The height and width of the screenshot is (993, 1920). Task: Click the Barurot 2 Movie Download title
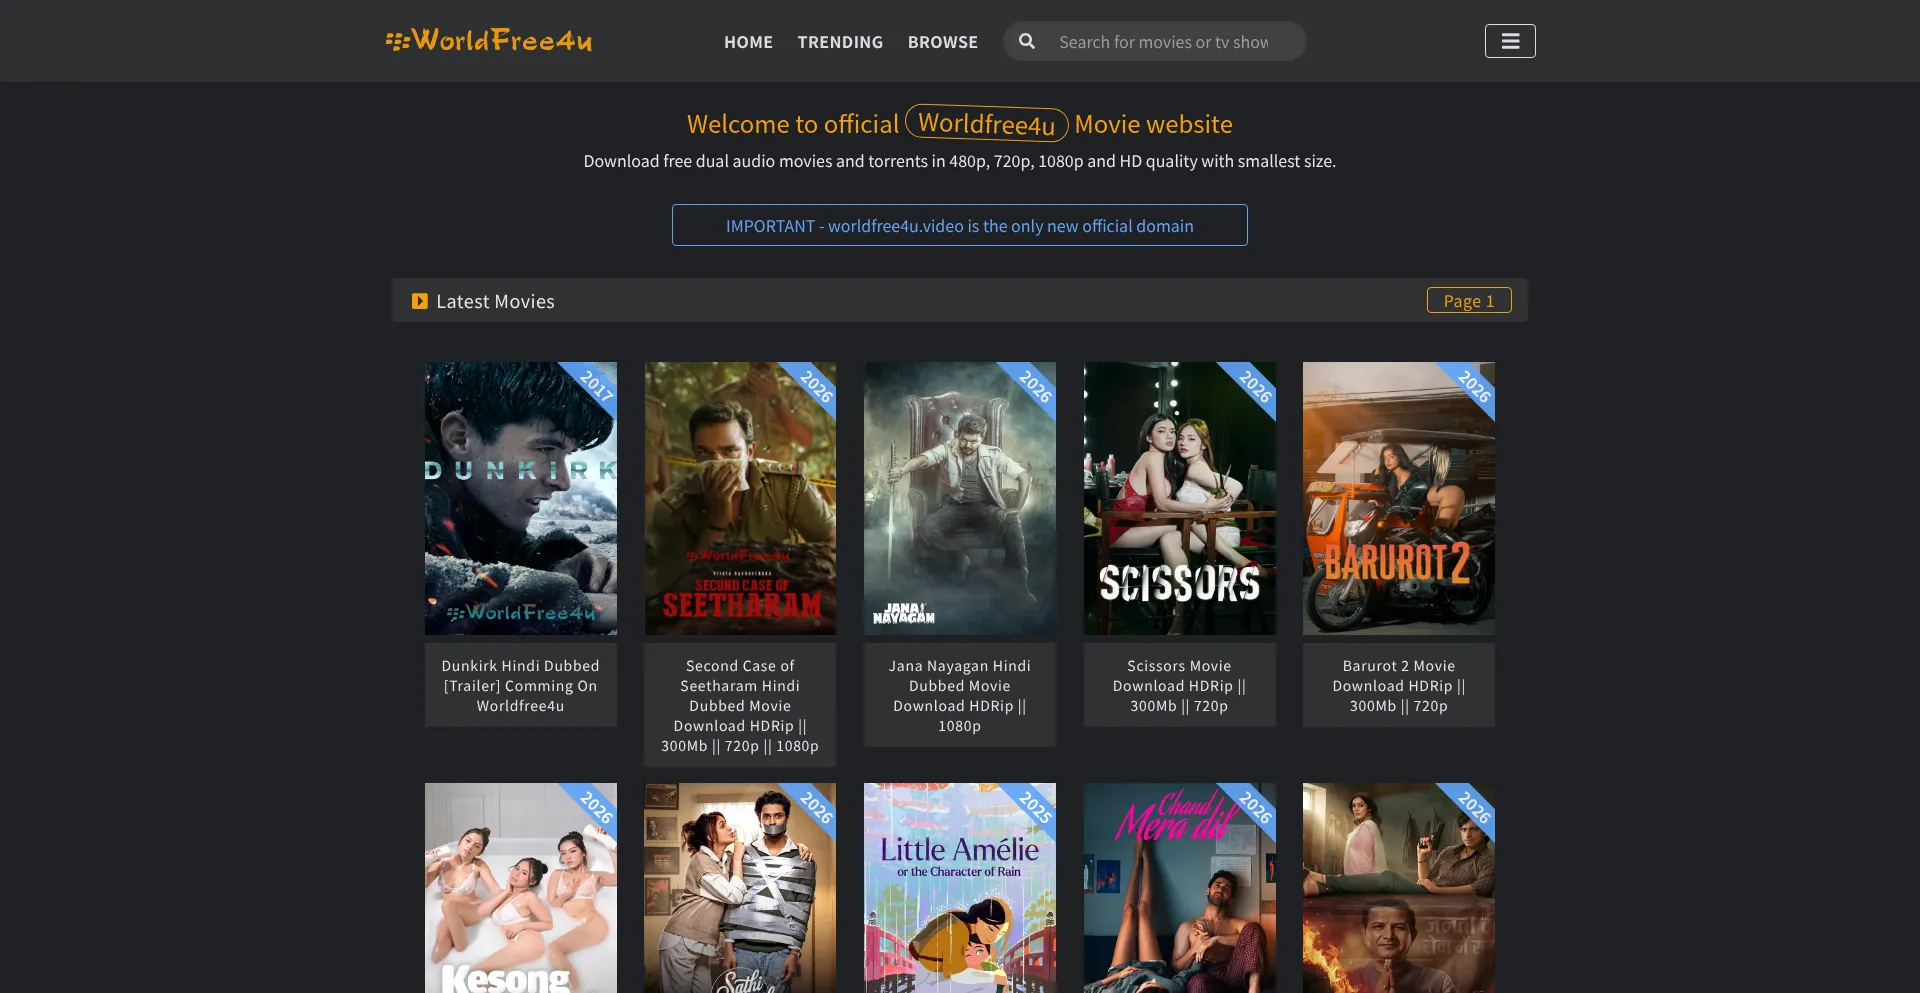pyautogui.click(x=1399, y=686)
